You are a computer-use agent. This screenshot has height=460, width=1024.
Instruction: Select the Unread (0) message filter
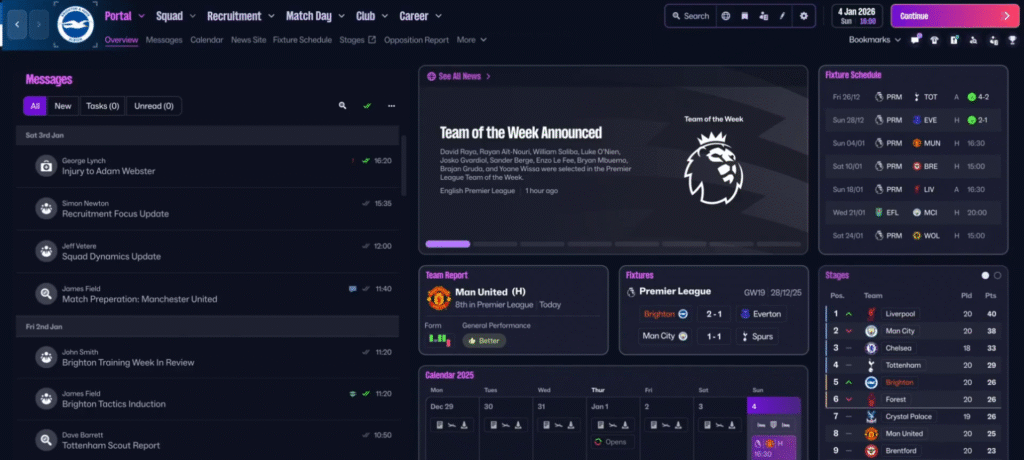154,106
